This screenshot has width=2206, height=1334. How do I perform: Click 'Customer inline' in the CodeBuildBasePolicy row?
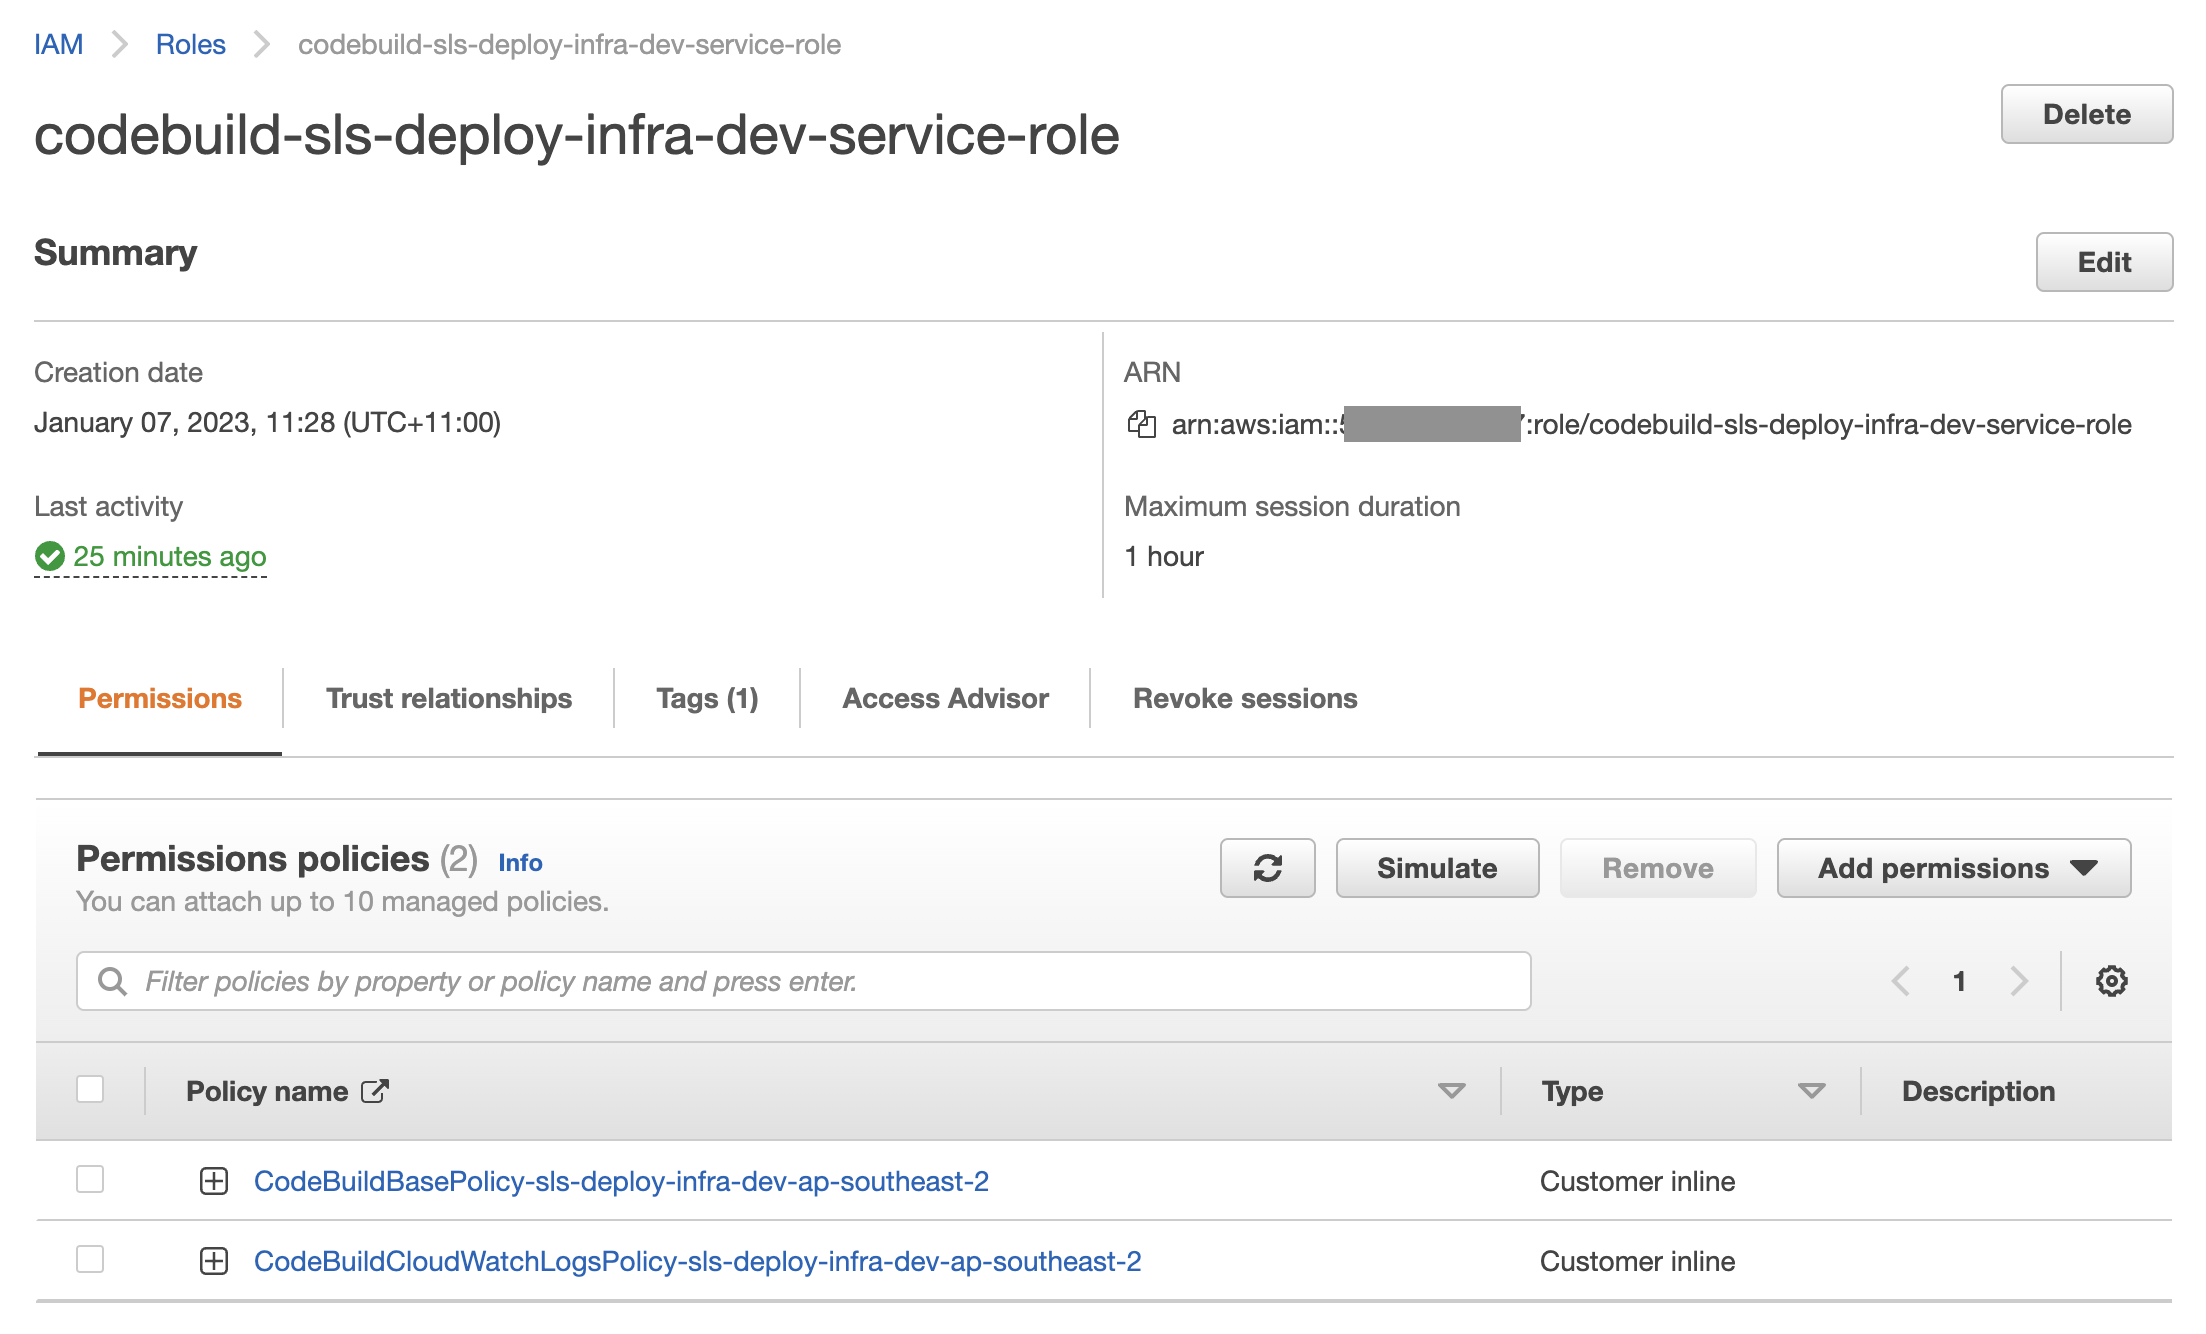pyautogui.click(x=1637, y=1181)
